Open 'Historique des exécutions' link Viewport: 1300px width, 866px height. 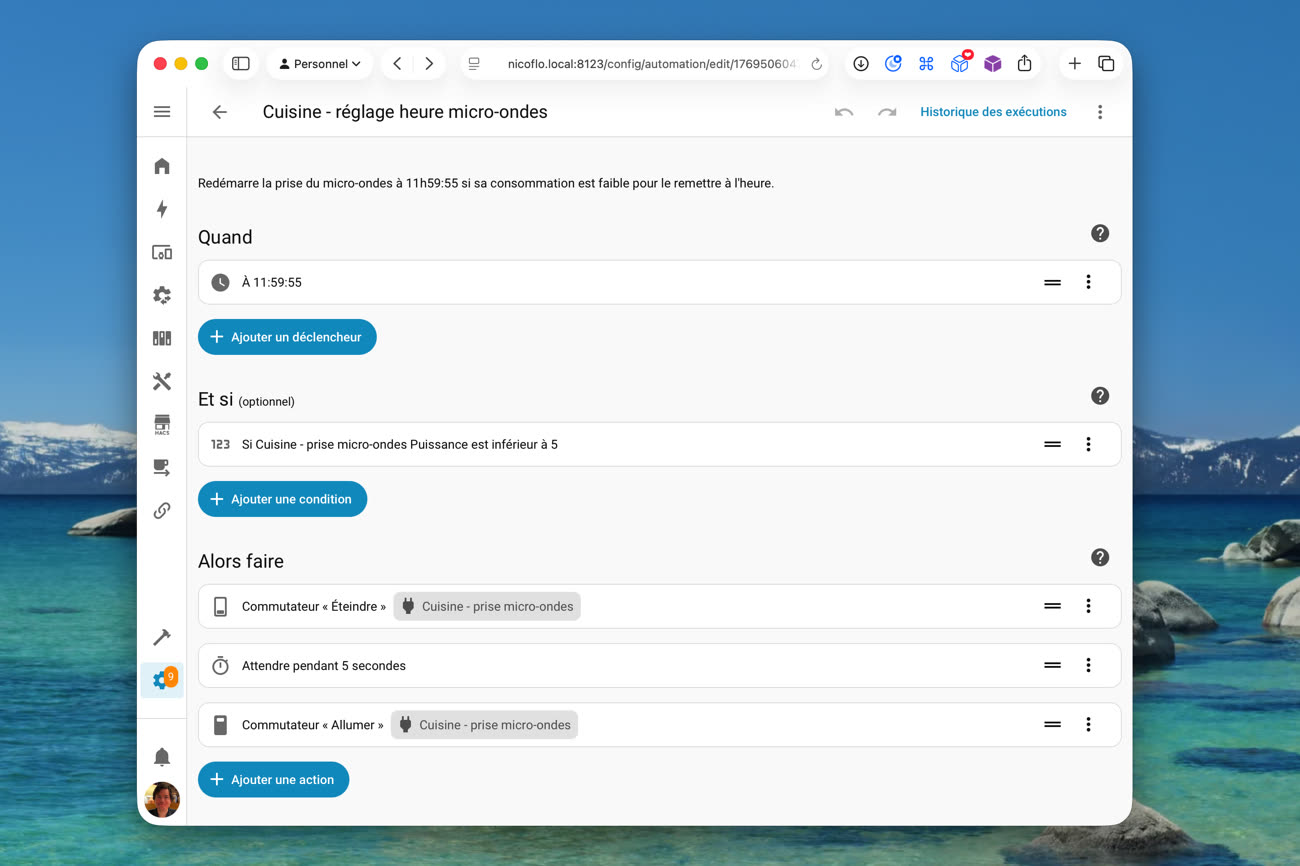coord(992,112)
